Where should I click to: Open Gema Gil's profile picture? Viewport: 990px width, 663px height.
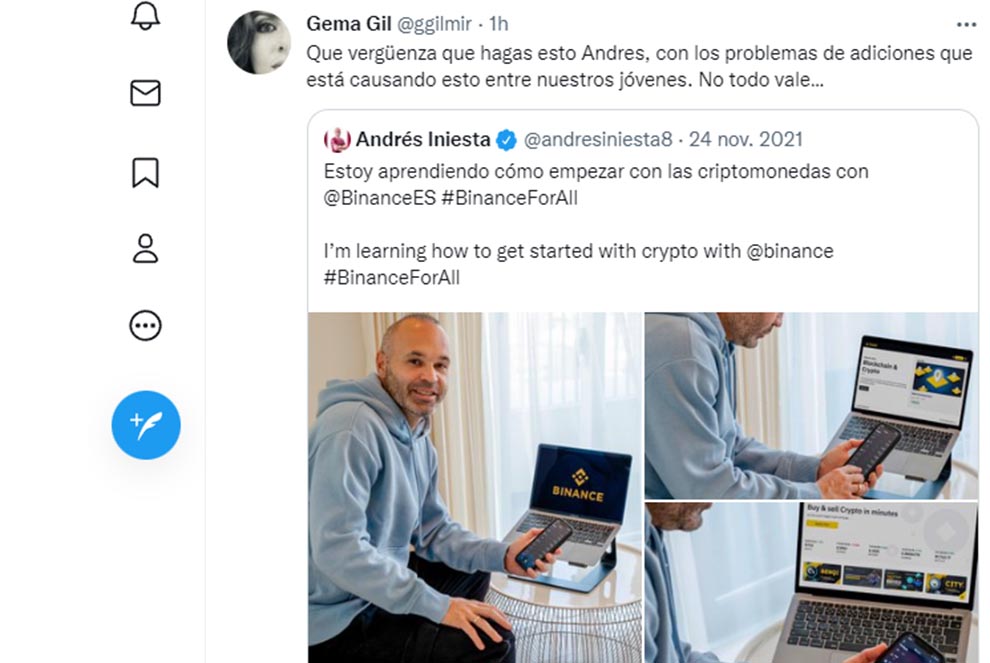pos(259,42)
